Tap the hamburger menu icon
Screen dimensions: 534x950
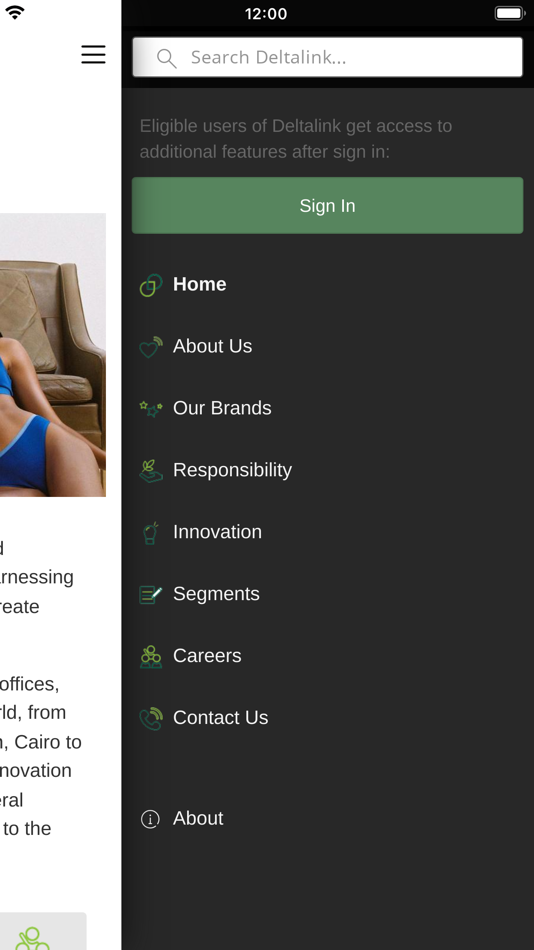coord(93,55)
